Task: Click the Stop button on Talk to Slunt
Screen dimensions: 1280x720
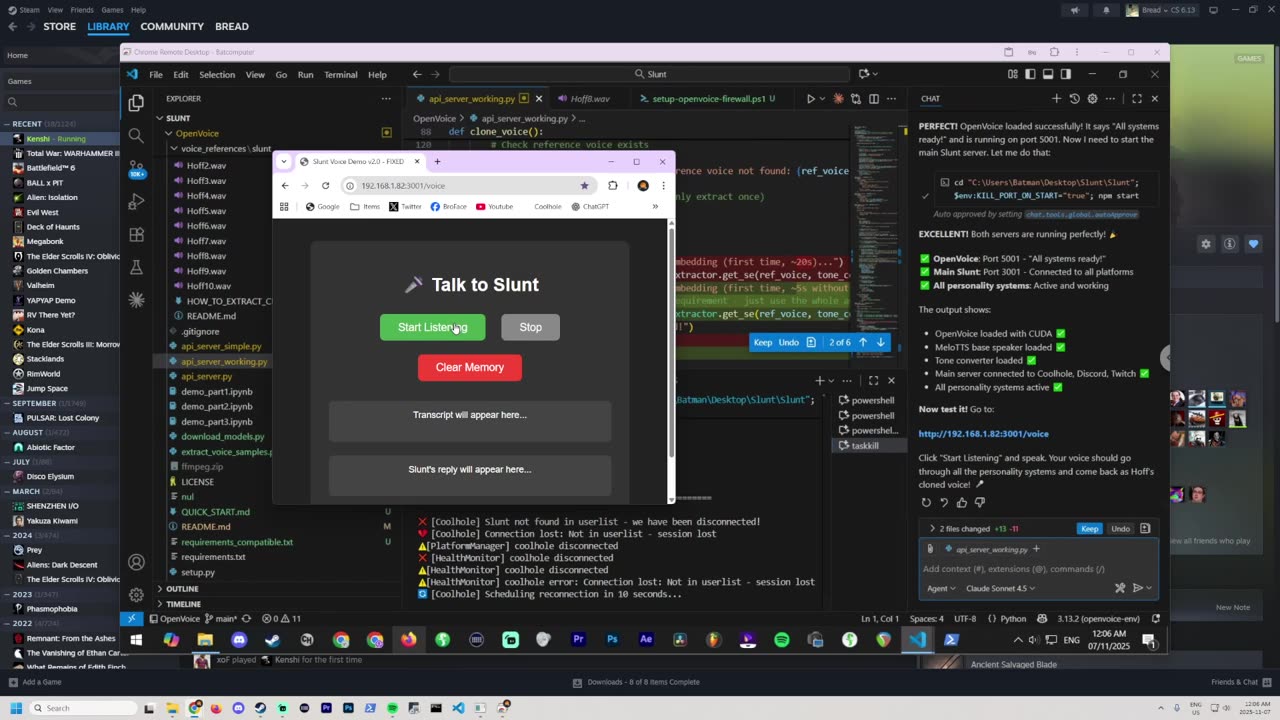Action: click(530, 327)
